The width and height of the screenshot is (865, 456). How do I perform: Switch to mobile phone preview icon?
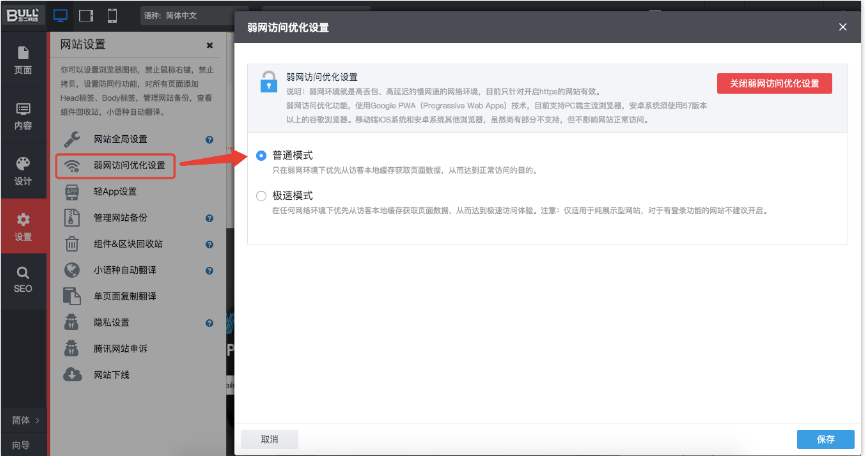click(x=112, y=16)
